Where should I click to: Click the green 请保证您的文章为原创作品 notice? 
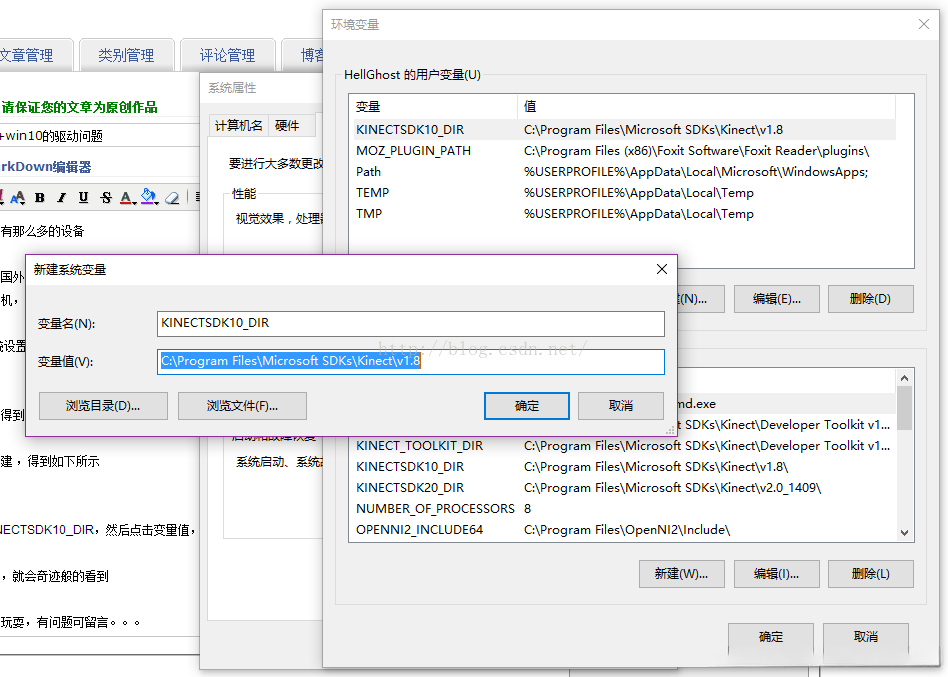79,108
